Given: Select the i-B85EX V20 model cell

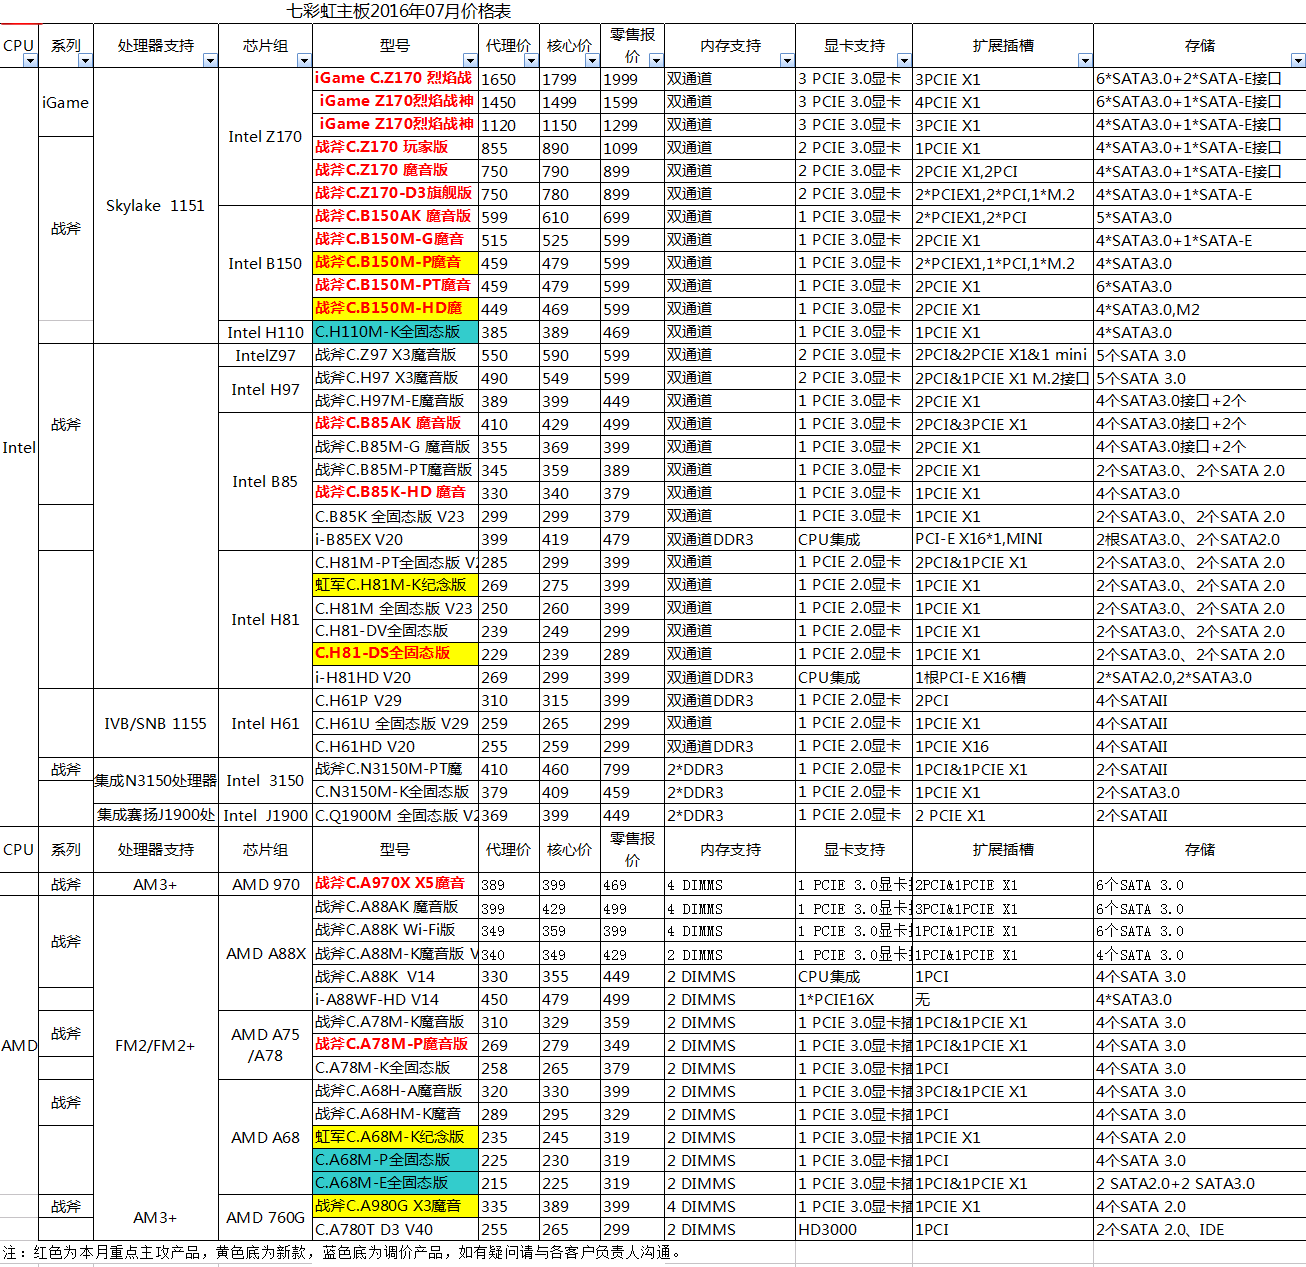Looking at the screenshot, I should click(x=395, y=539).
